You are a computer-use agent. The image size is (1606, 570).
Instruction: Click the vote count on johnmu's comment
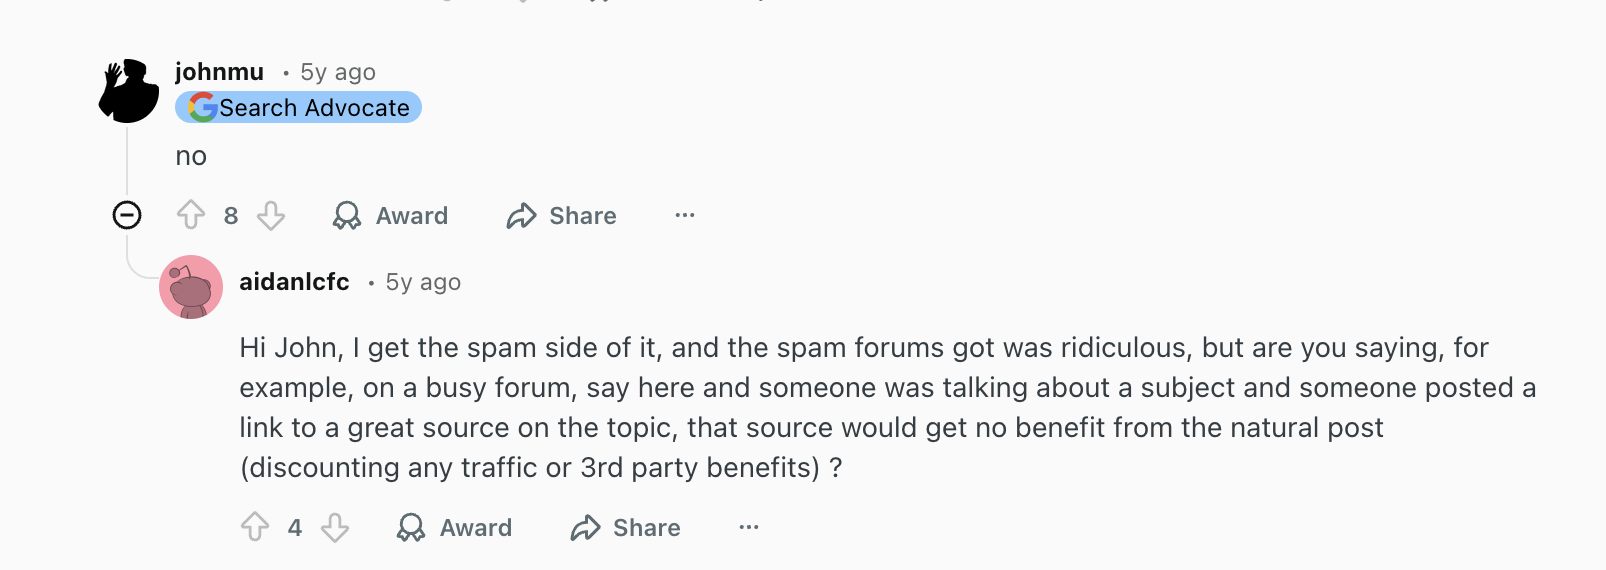coord(231,216)
